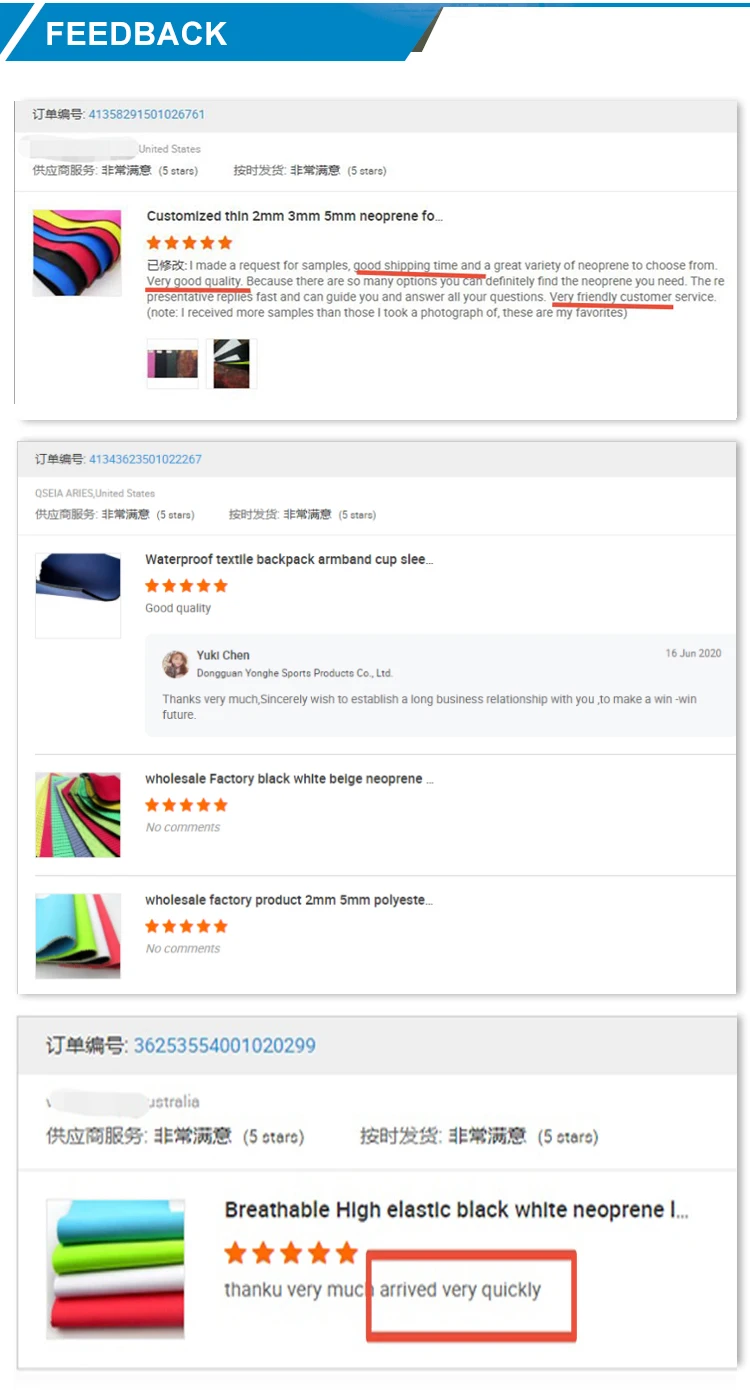750x1390 pixels.
Task: Click the colorful neoprene sheets product thumbnail
Action: 77,252
